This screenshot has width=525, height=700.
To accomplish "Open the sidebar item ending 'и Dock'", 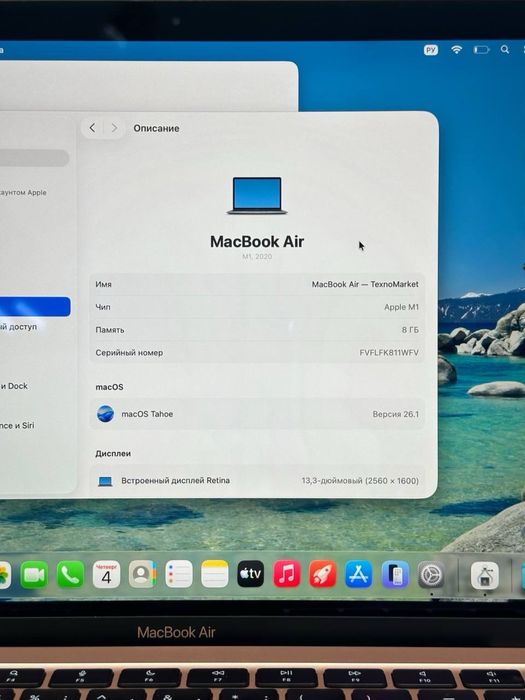I will click(x=14, y=386).
